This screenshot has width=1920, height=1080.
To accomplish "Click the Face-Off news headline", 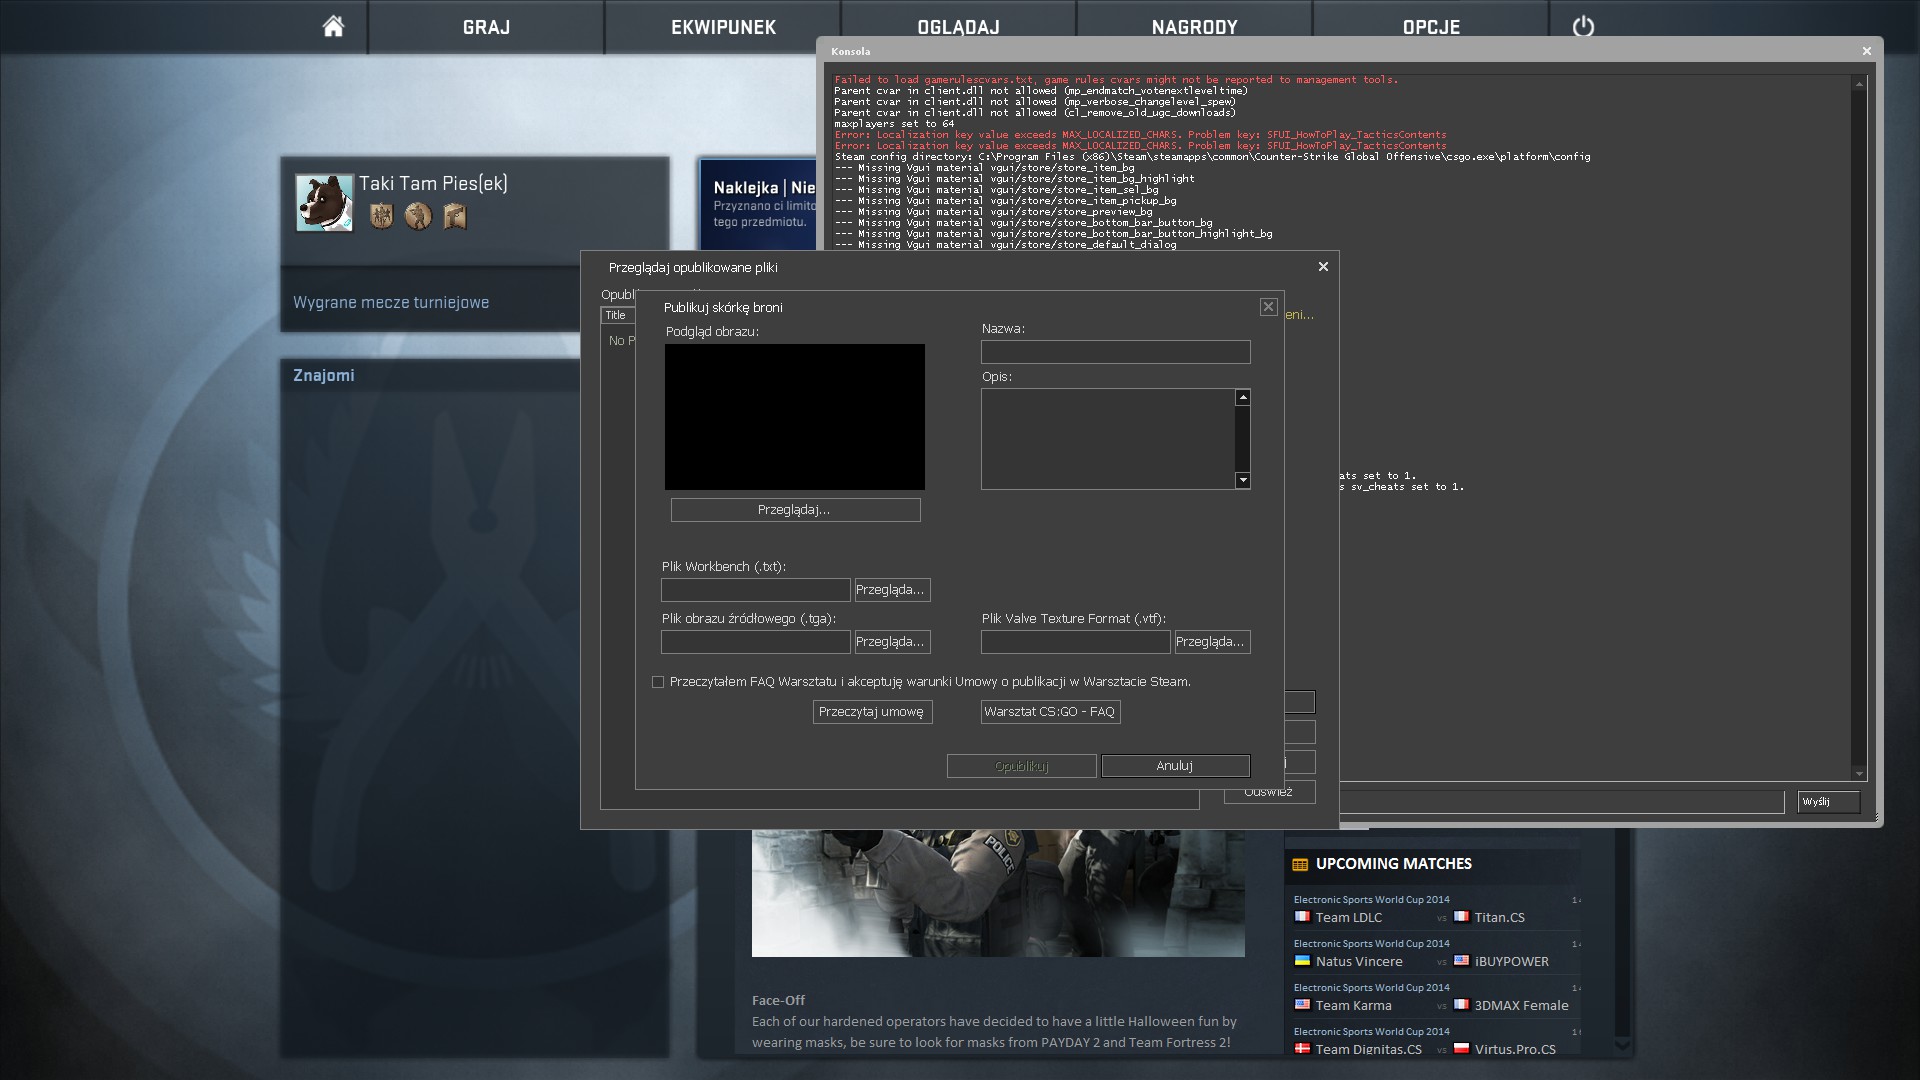I will (778, 1000).
